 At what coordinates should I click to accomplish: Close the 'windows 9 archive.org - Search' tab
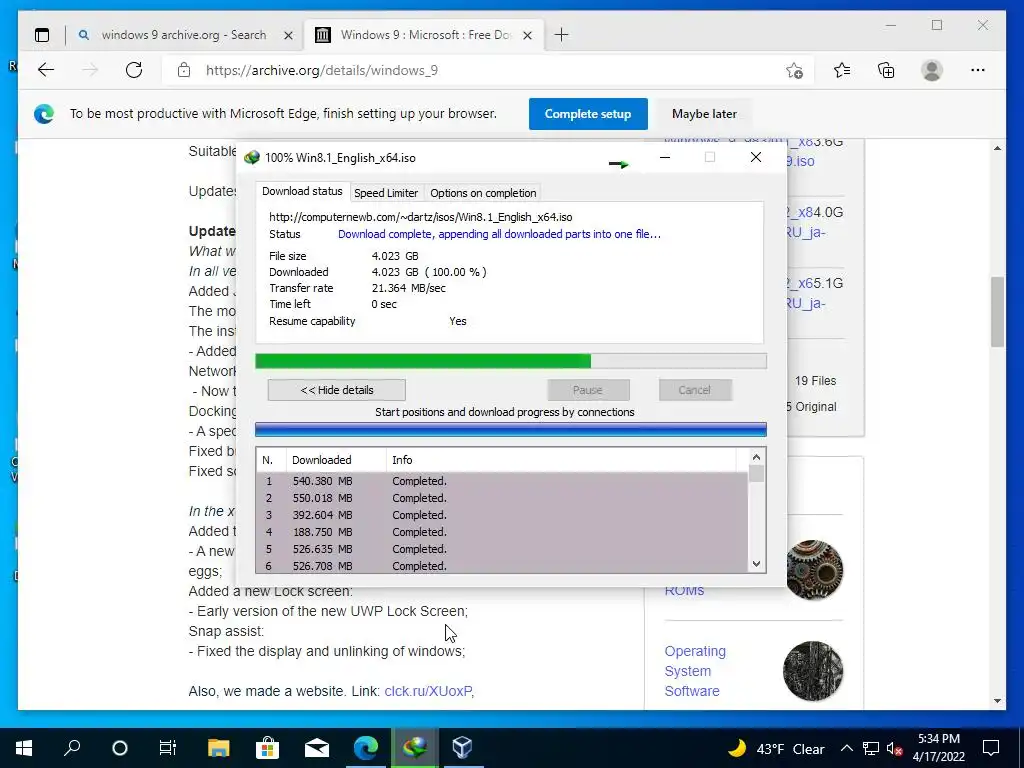(x=288, y=35)
